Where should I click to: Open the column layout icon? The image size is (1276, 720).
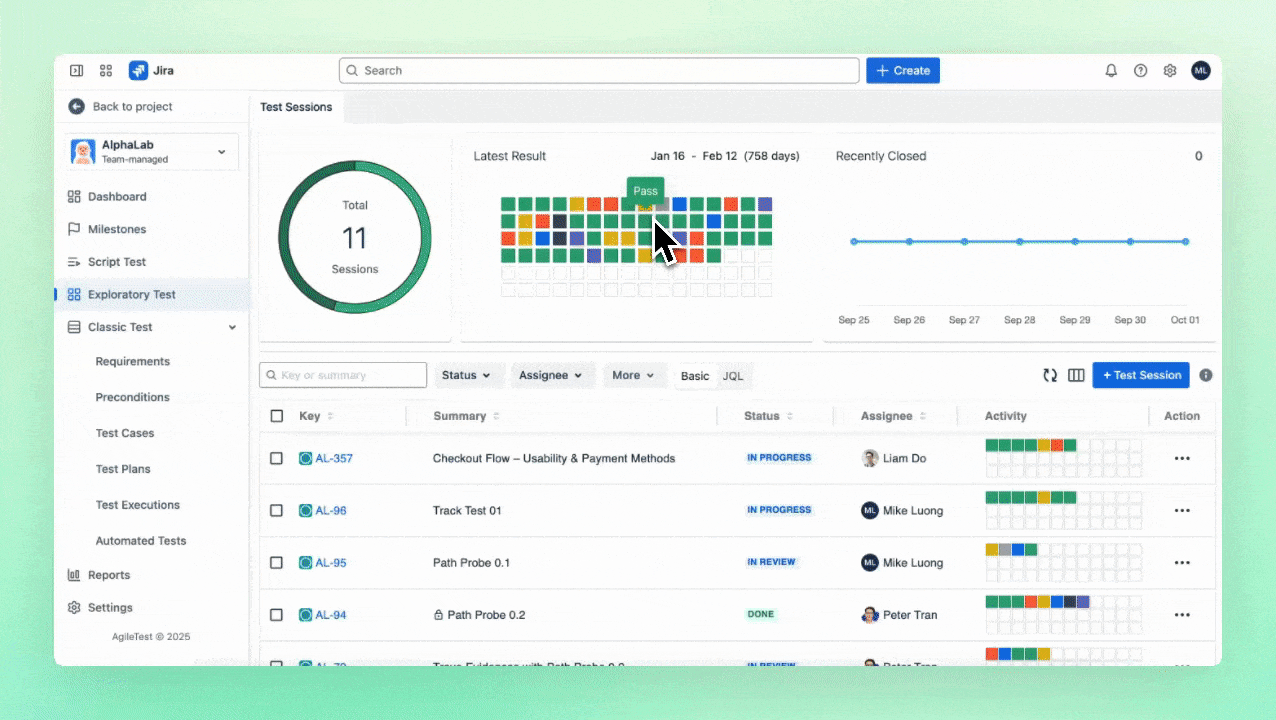tap(1076, 375)
